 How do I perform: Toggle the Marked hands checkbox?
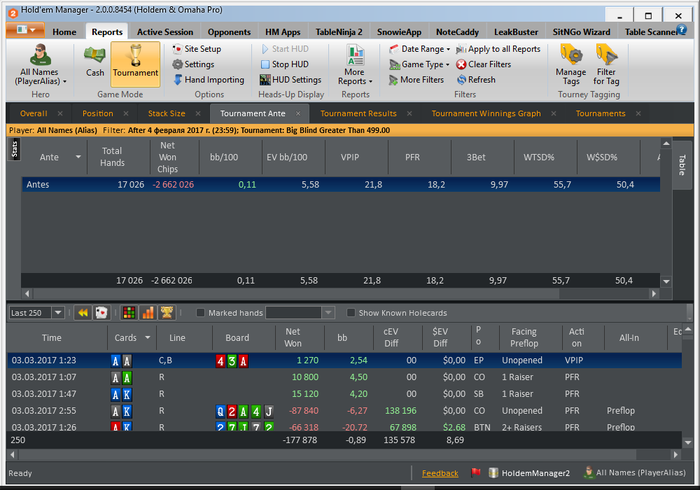click(x=200, y=313)
